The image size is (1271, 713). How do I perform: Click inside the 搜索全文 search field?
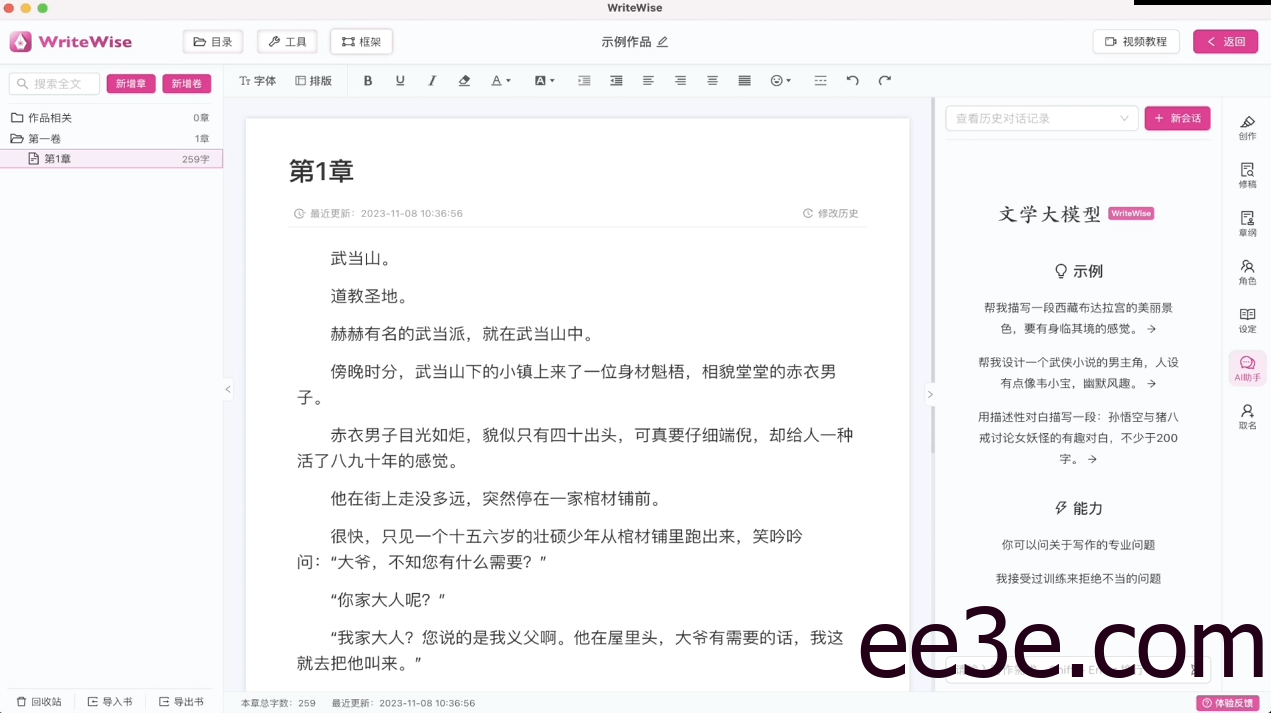coord(55,83)
